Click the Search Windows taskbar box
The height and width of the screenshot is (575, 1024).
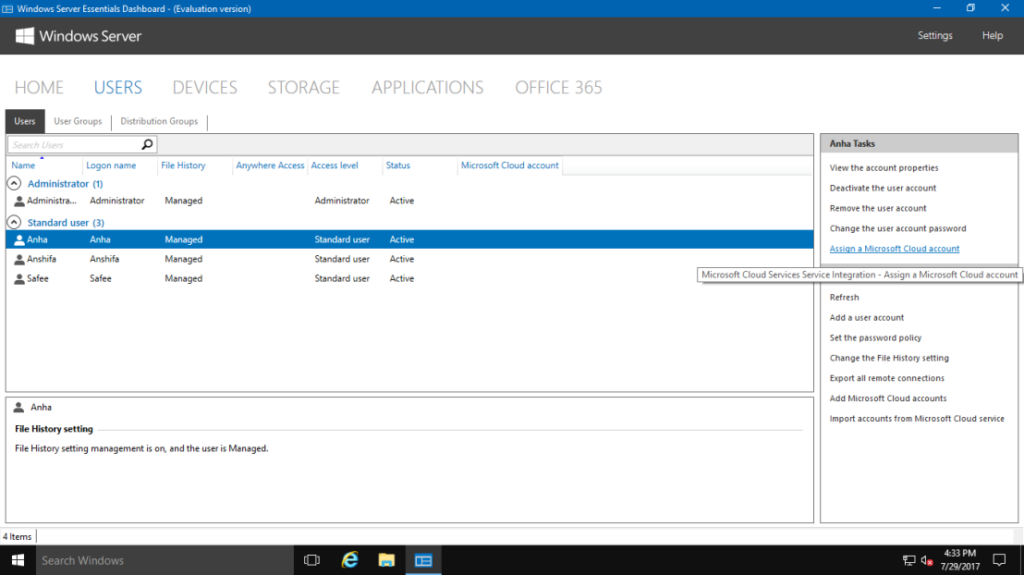point(165,560)
